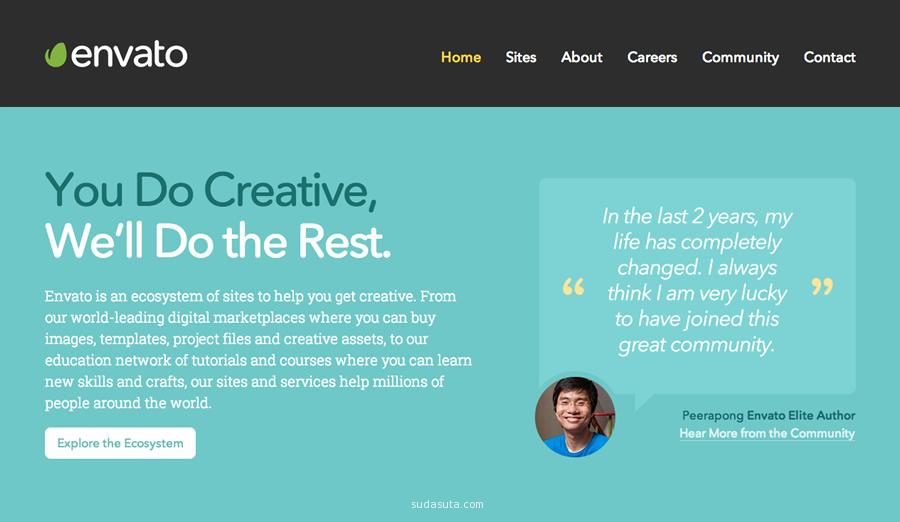Click the Envato leaf logo
This screenshot has width=900, height=522.
click(x=56, y=55)
